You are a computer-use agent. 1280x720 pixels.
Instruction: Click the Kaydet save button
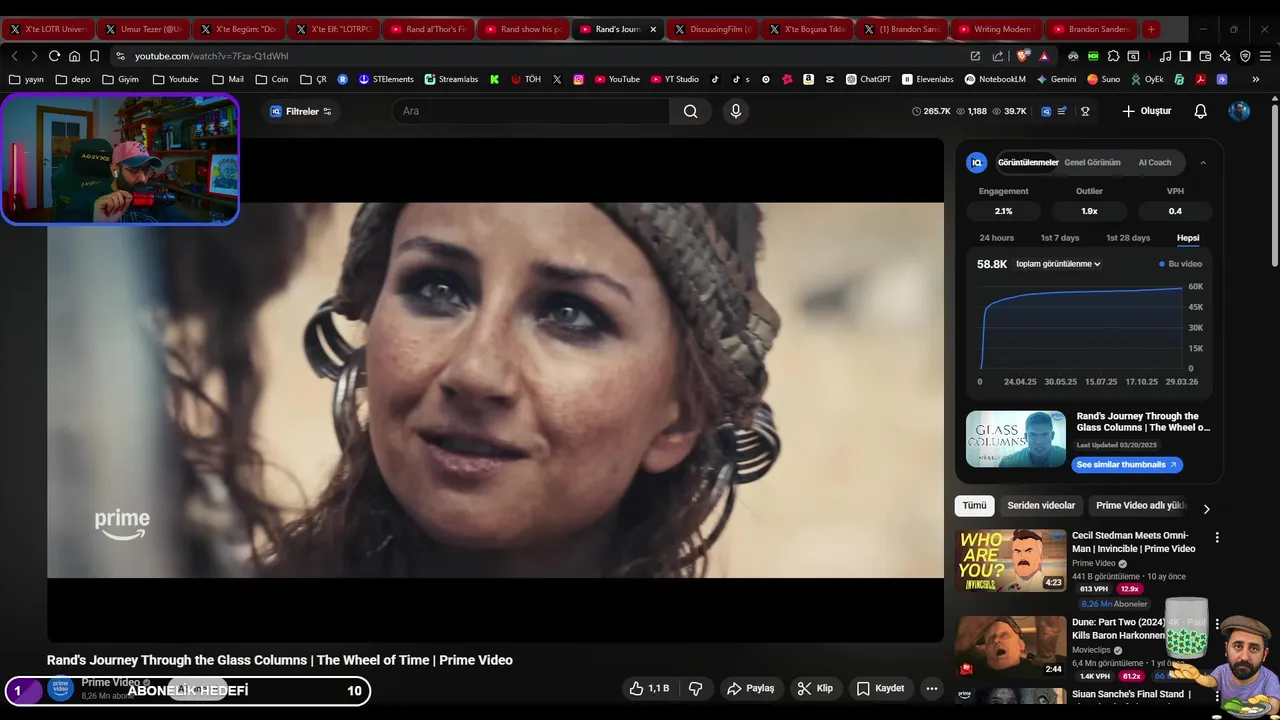[880, 688]
